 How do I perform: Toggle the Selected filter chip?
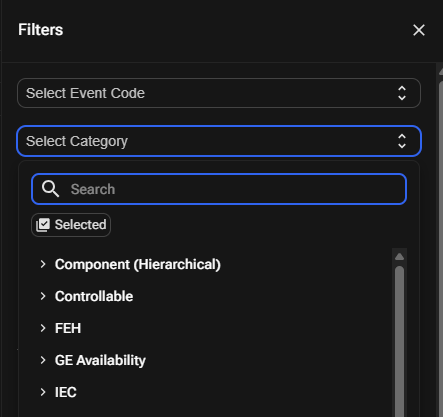tap(71, 225)
